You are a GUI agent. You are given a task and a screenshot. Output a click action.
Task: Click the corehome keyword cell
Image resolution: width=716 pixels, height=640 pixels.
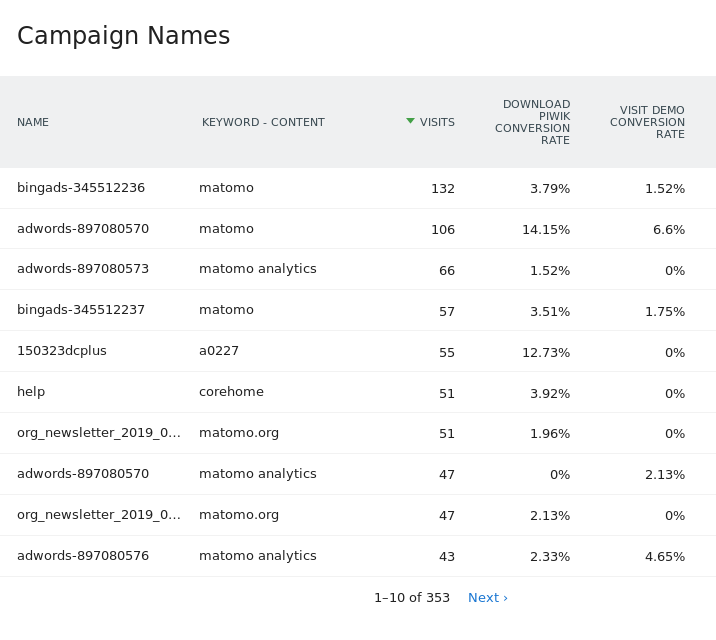pos(231,392)
